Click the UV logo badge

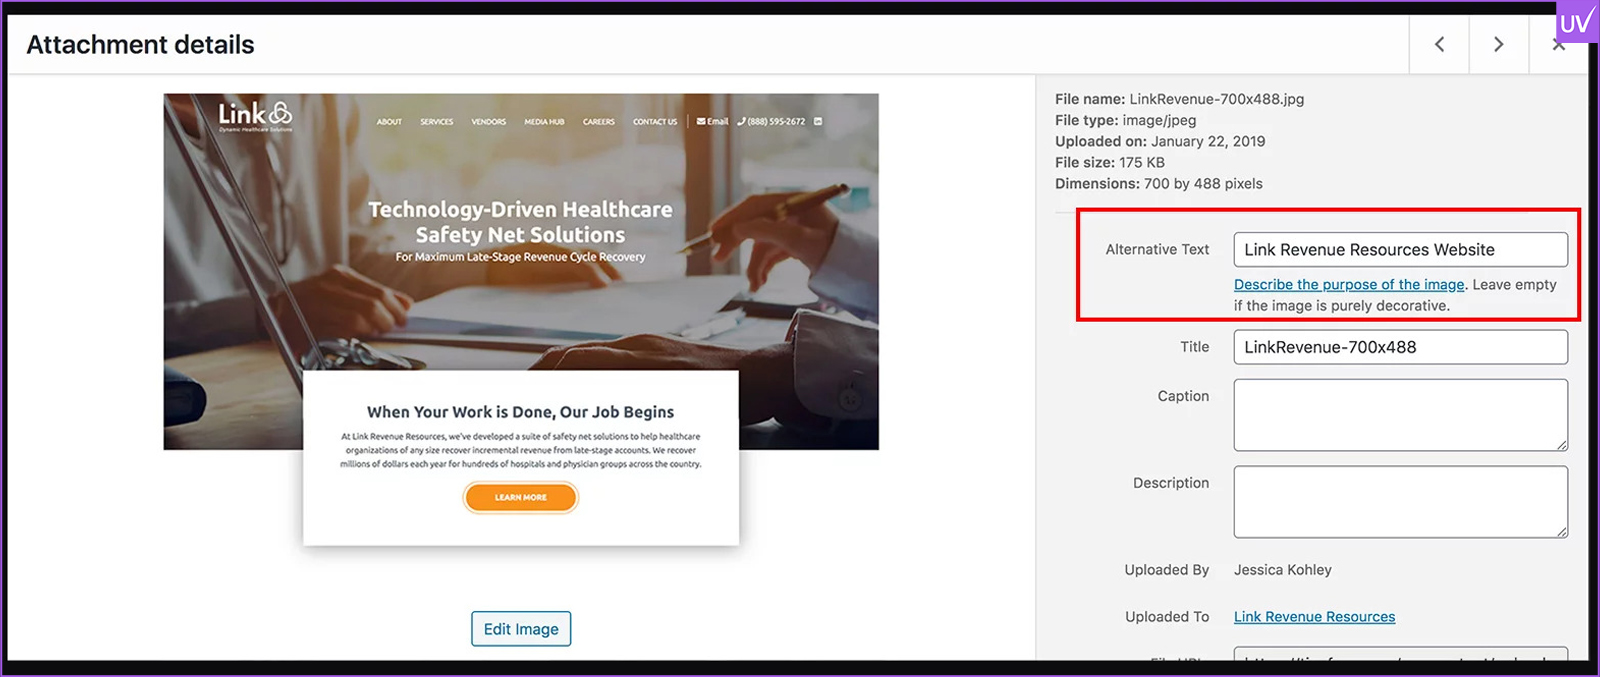coord(1576,22)
